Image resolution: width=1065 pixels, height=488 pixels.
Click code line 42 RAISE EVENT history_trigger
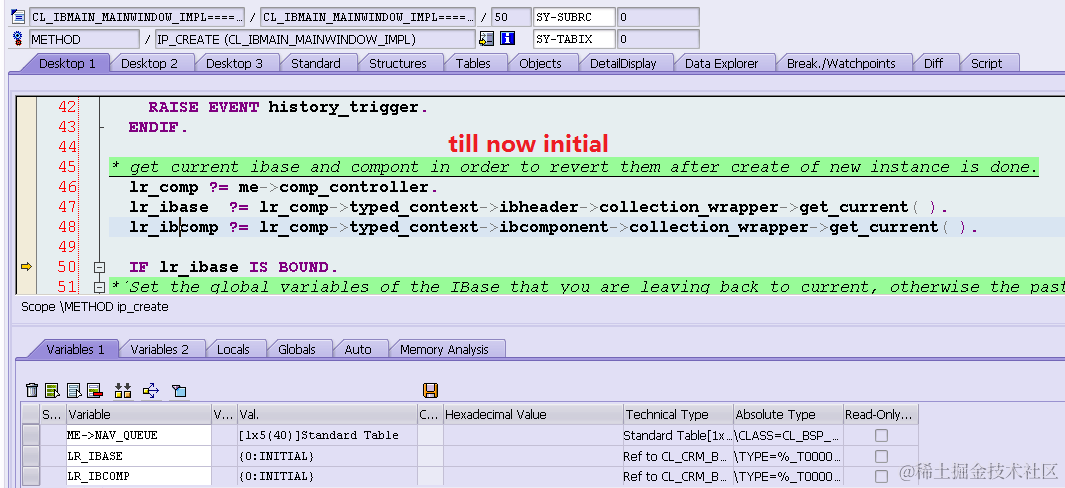click(x=289, y=107)
